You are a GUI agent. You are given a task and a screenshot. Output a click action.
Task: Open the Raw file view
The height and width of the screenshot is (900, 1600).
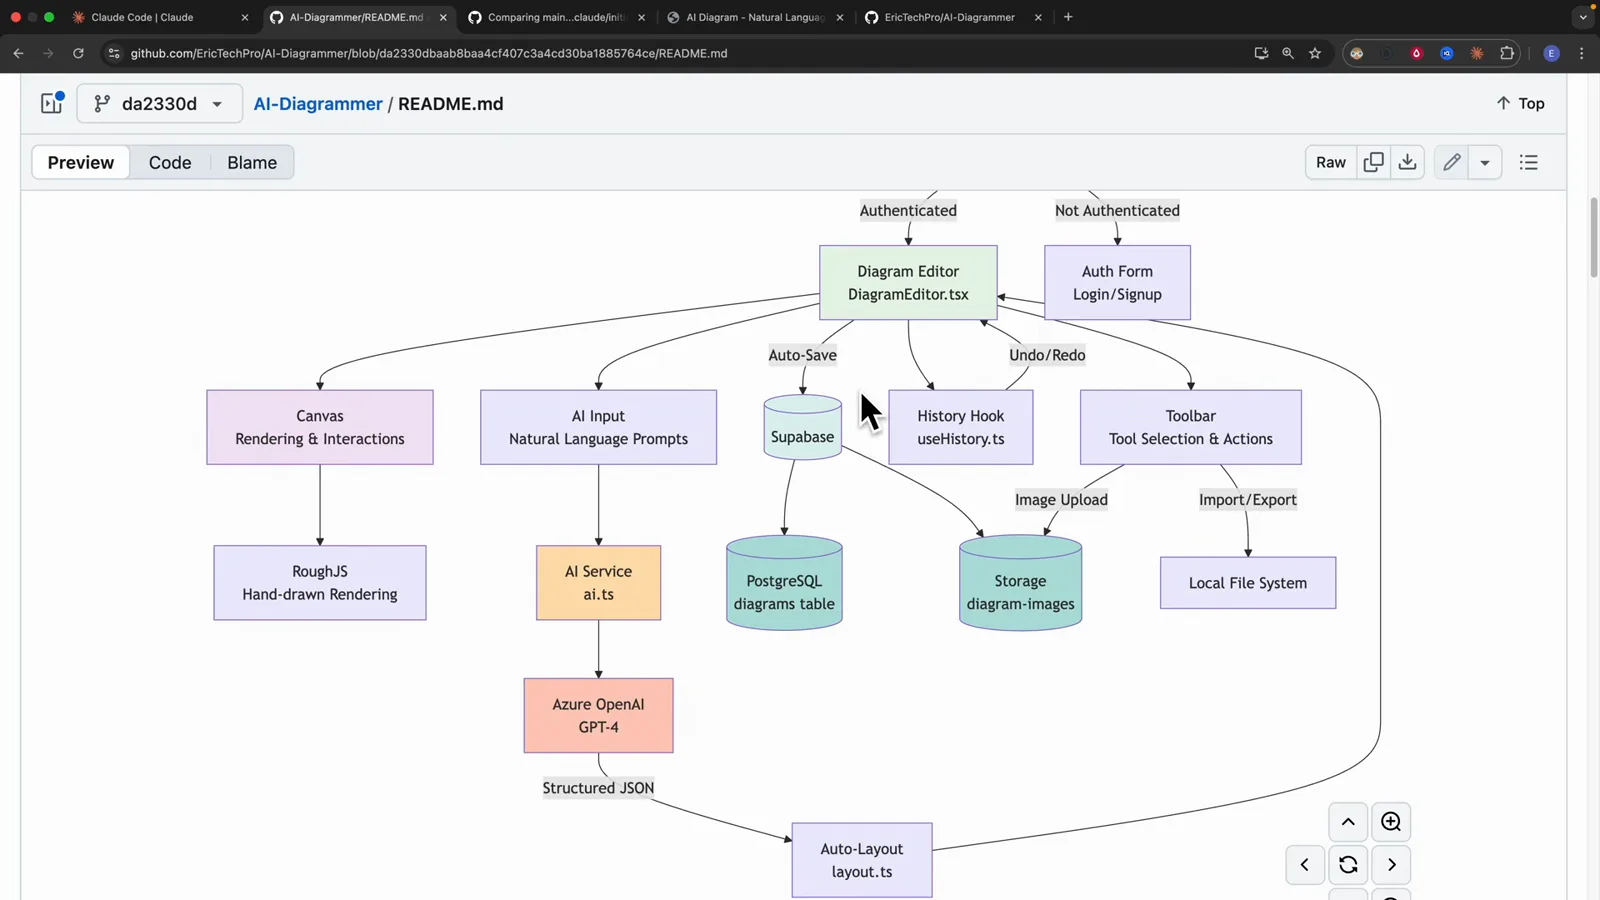coord(1330,162)
